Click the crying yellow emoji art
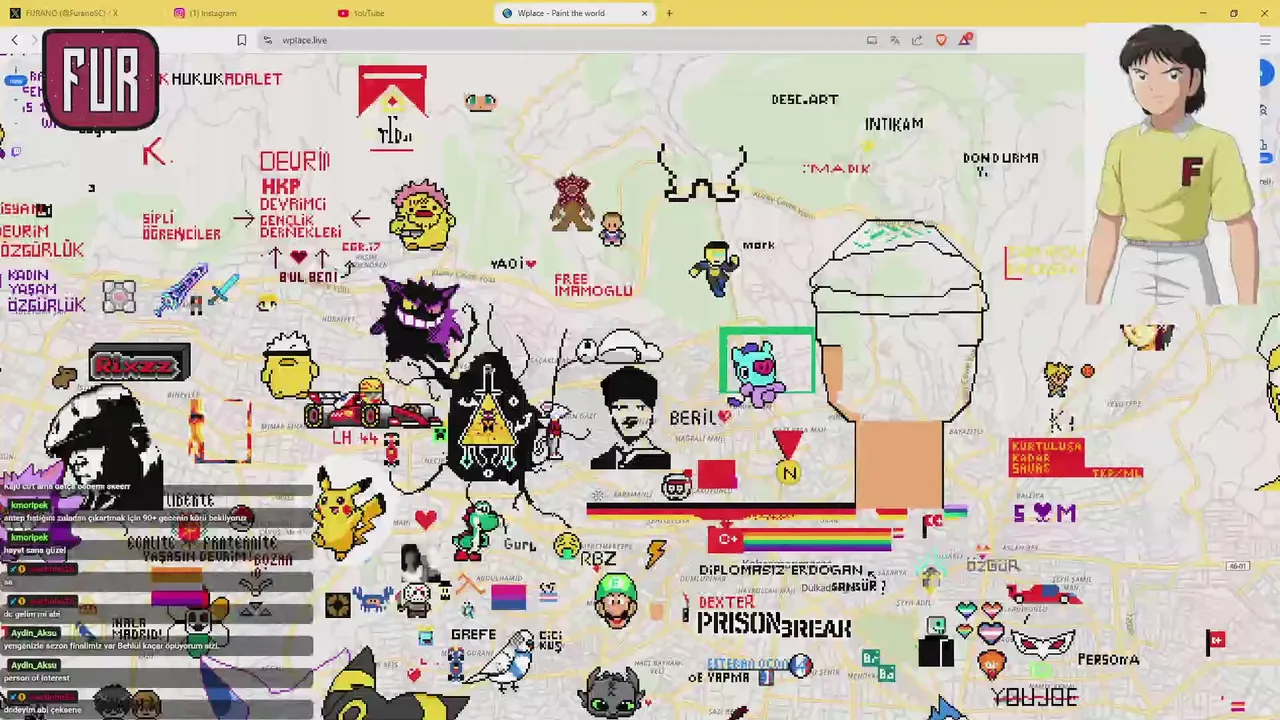The height and width of the screenshot is (720, 1280). pos(566,546)
